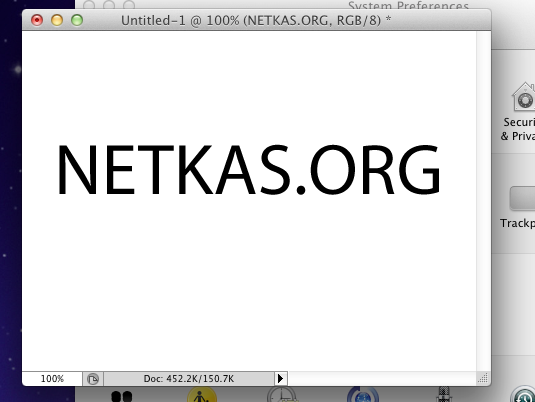Click the status bar icon beside zoom field
Screen dimensions: 535x402
pos(93,379)
